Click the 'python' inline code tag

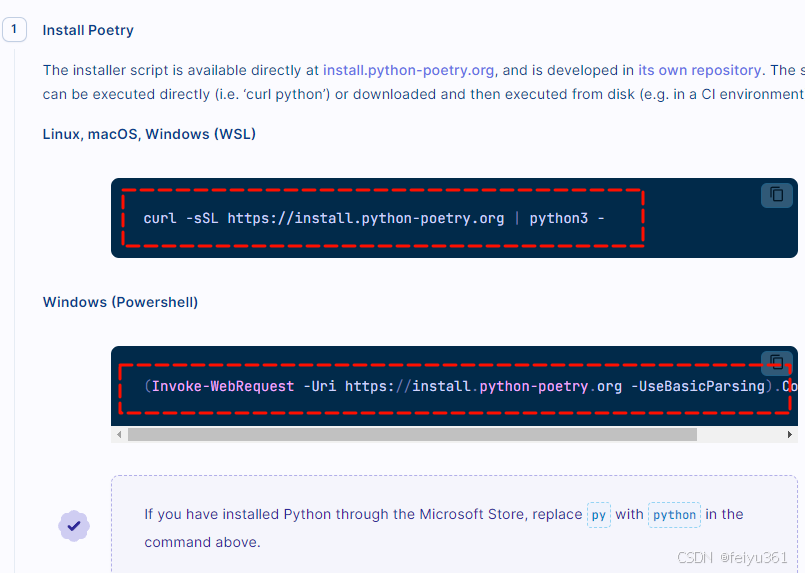tap(674, 515)
